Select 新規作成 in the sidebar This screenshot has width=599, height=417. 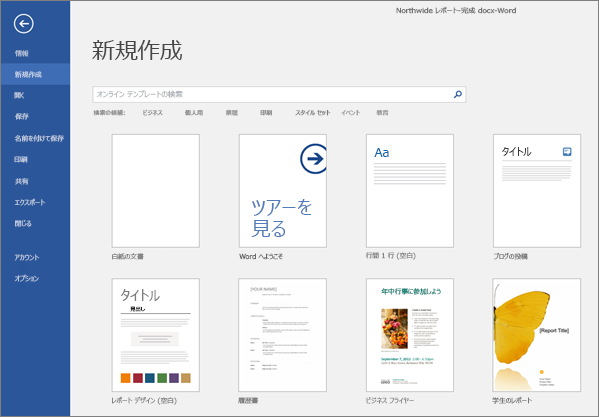[35, 74]
